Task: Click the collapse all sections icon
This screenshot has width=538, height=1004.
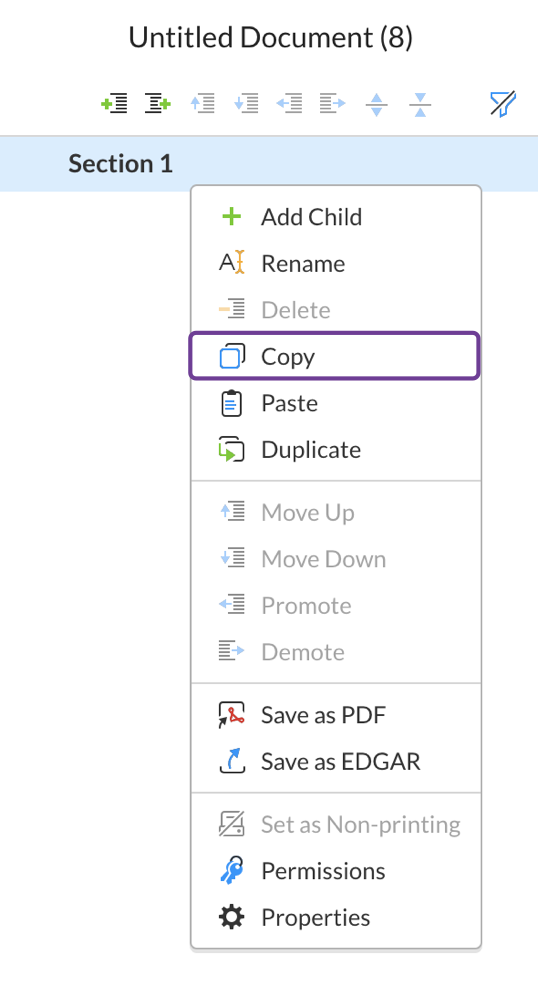Action: [420, 104]
